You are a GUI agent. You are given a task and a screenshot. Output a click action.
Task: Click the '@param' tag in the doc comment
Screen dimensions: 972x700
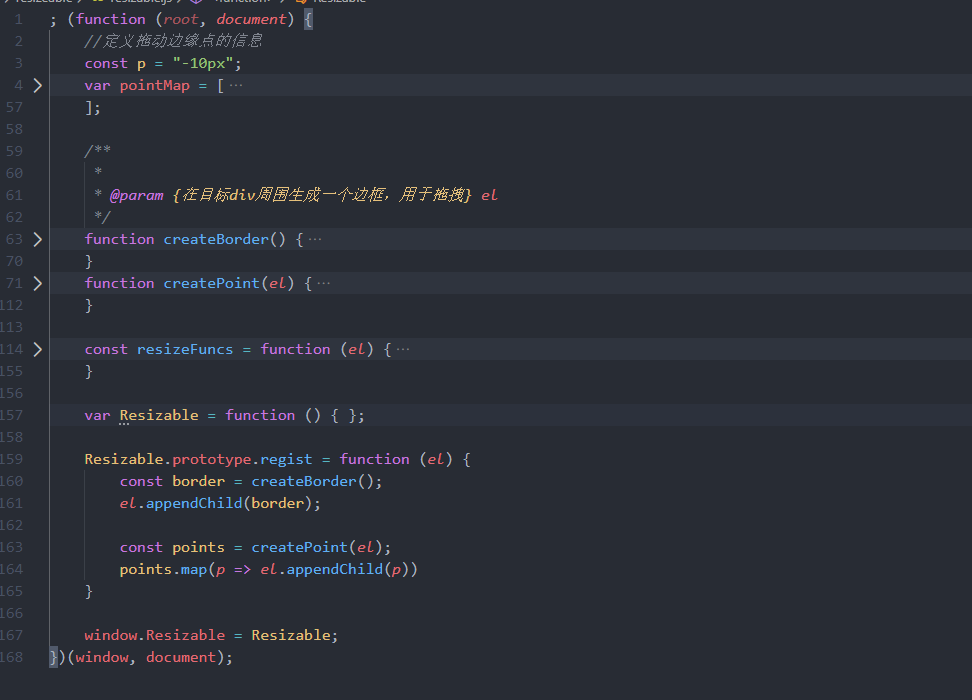point(136,195)
